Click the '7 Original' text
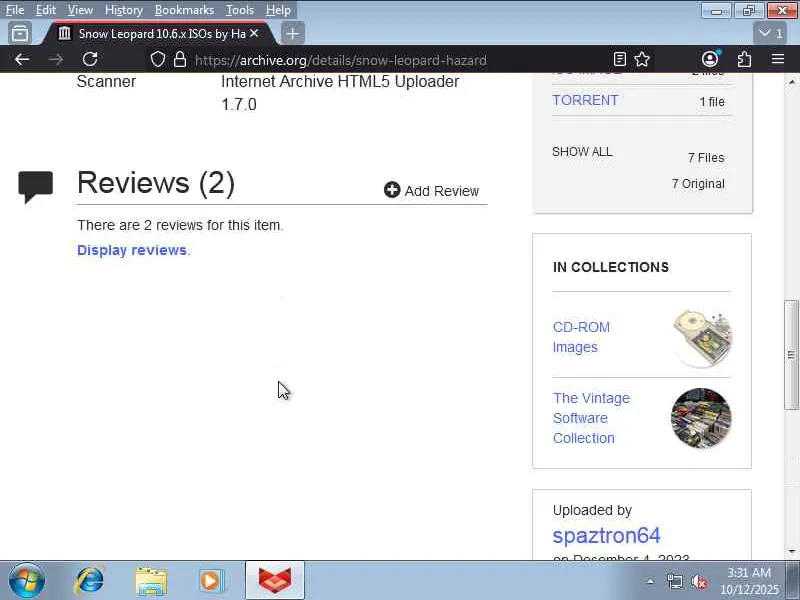Screen dimensions: 800x600 (698, 184)
